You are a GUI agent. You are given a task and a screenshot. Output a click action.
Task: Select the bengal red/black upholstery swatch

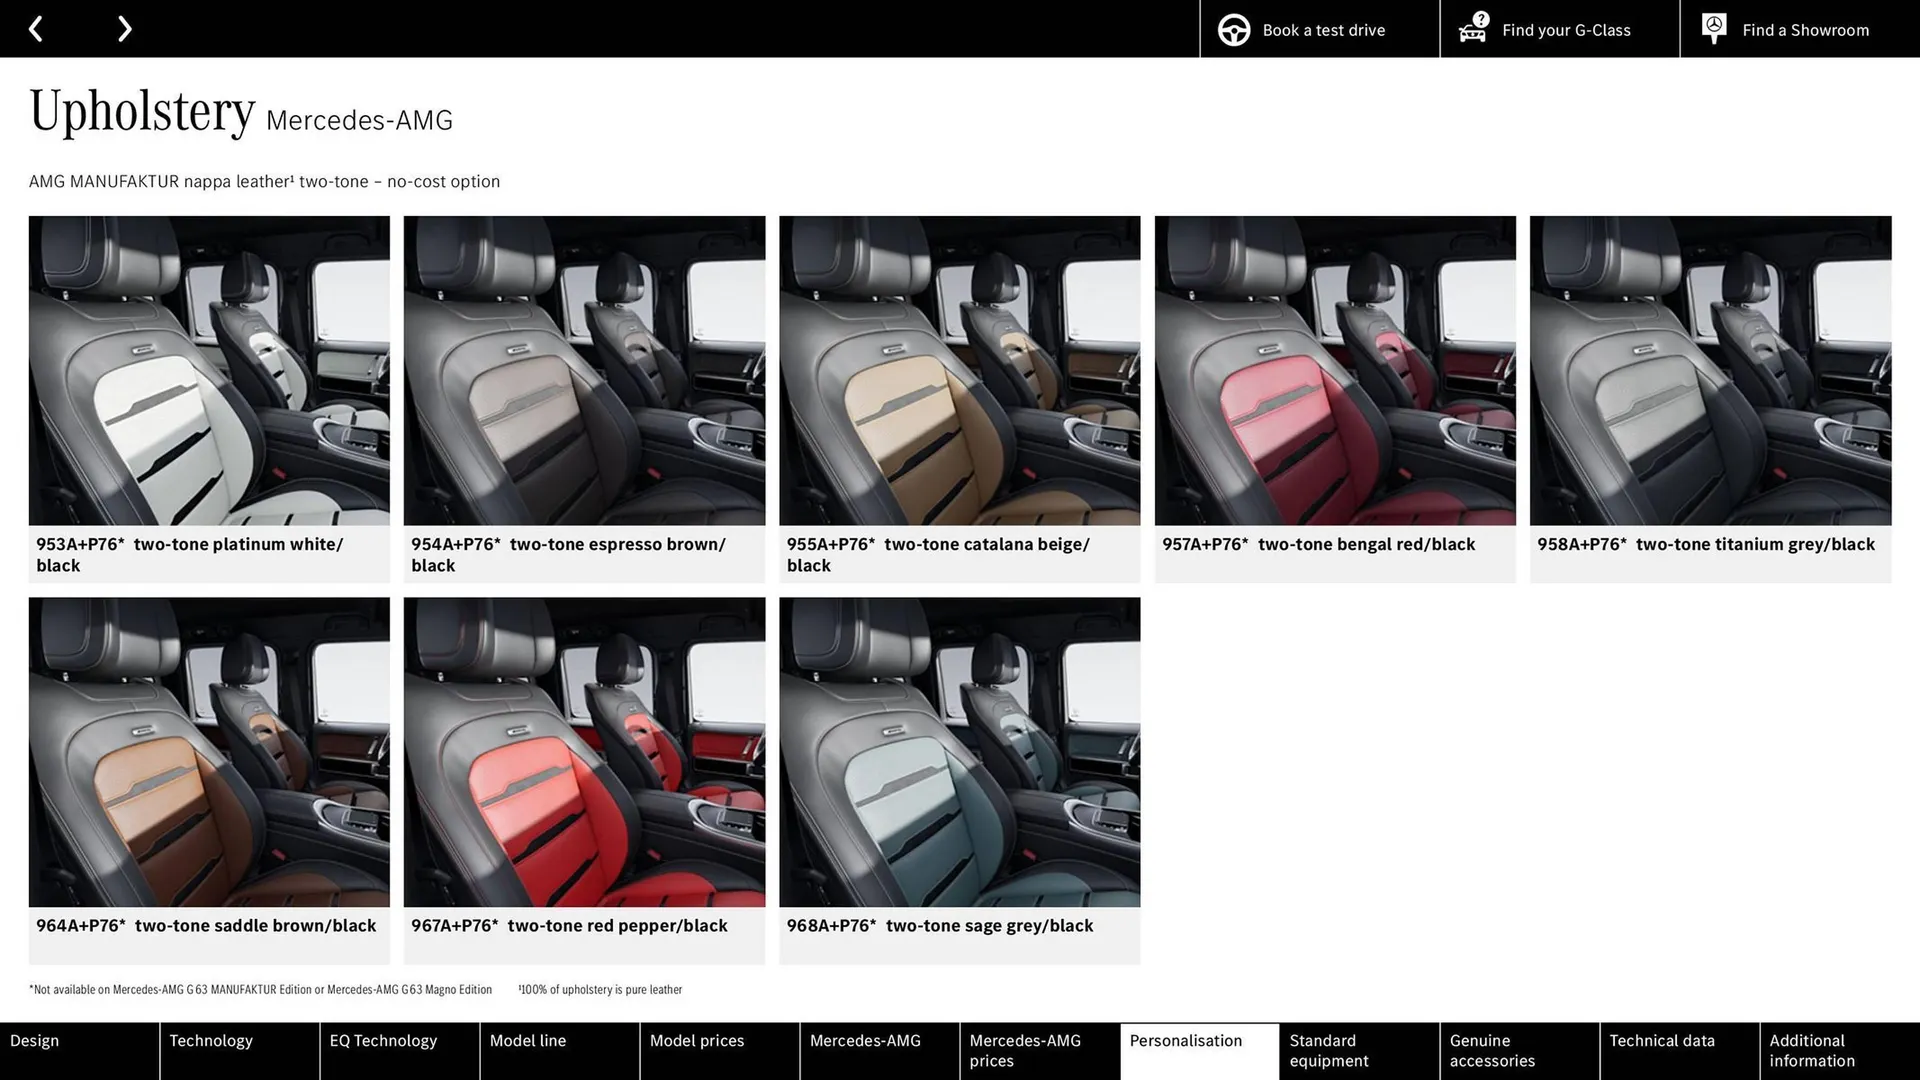point(1334,370)
